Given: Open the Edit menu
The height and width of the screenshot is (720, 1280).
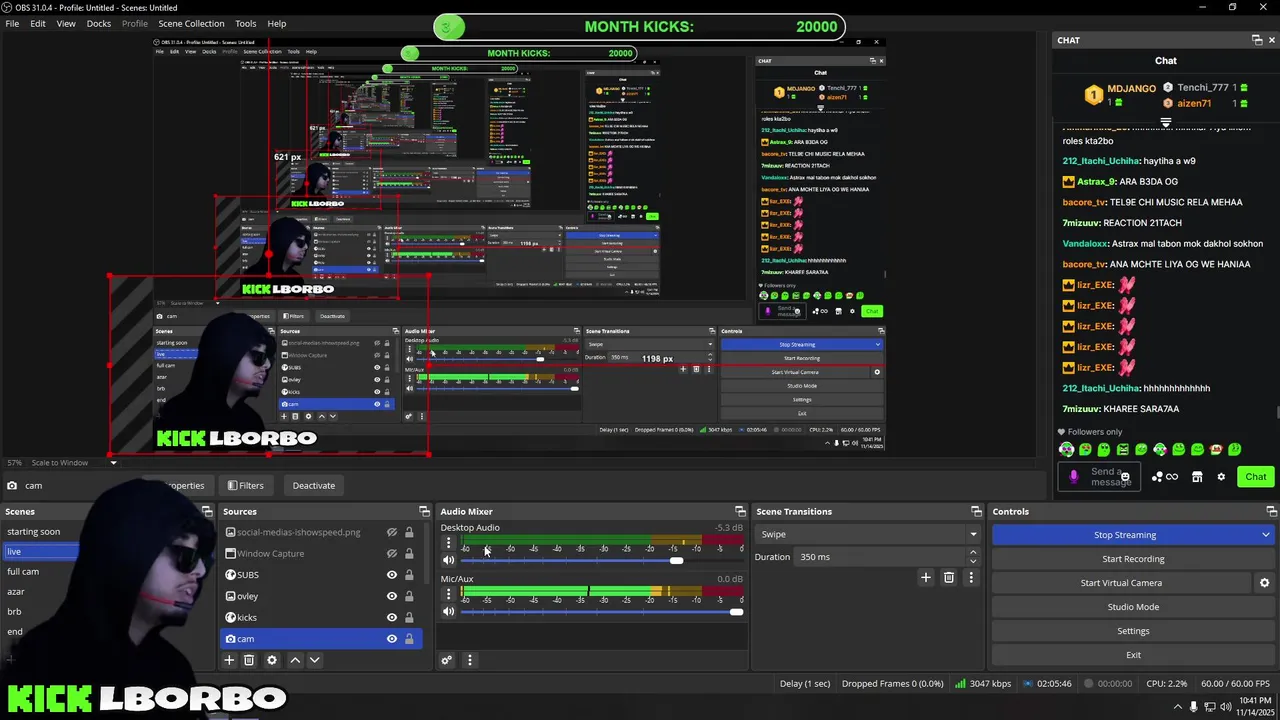Looking at the screenshot, I should pyautogui.click(x=37, y=23).
